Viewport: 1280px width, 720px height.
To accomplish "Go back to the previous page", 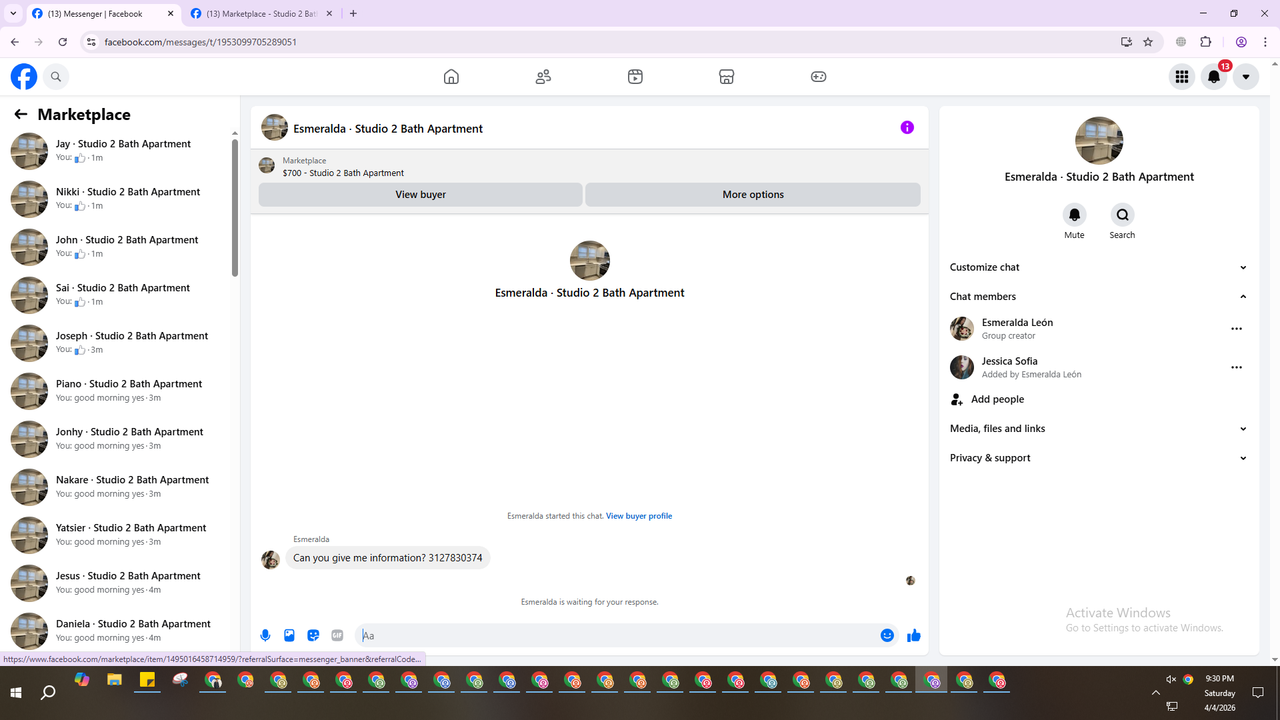I will [15, 42].
